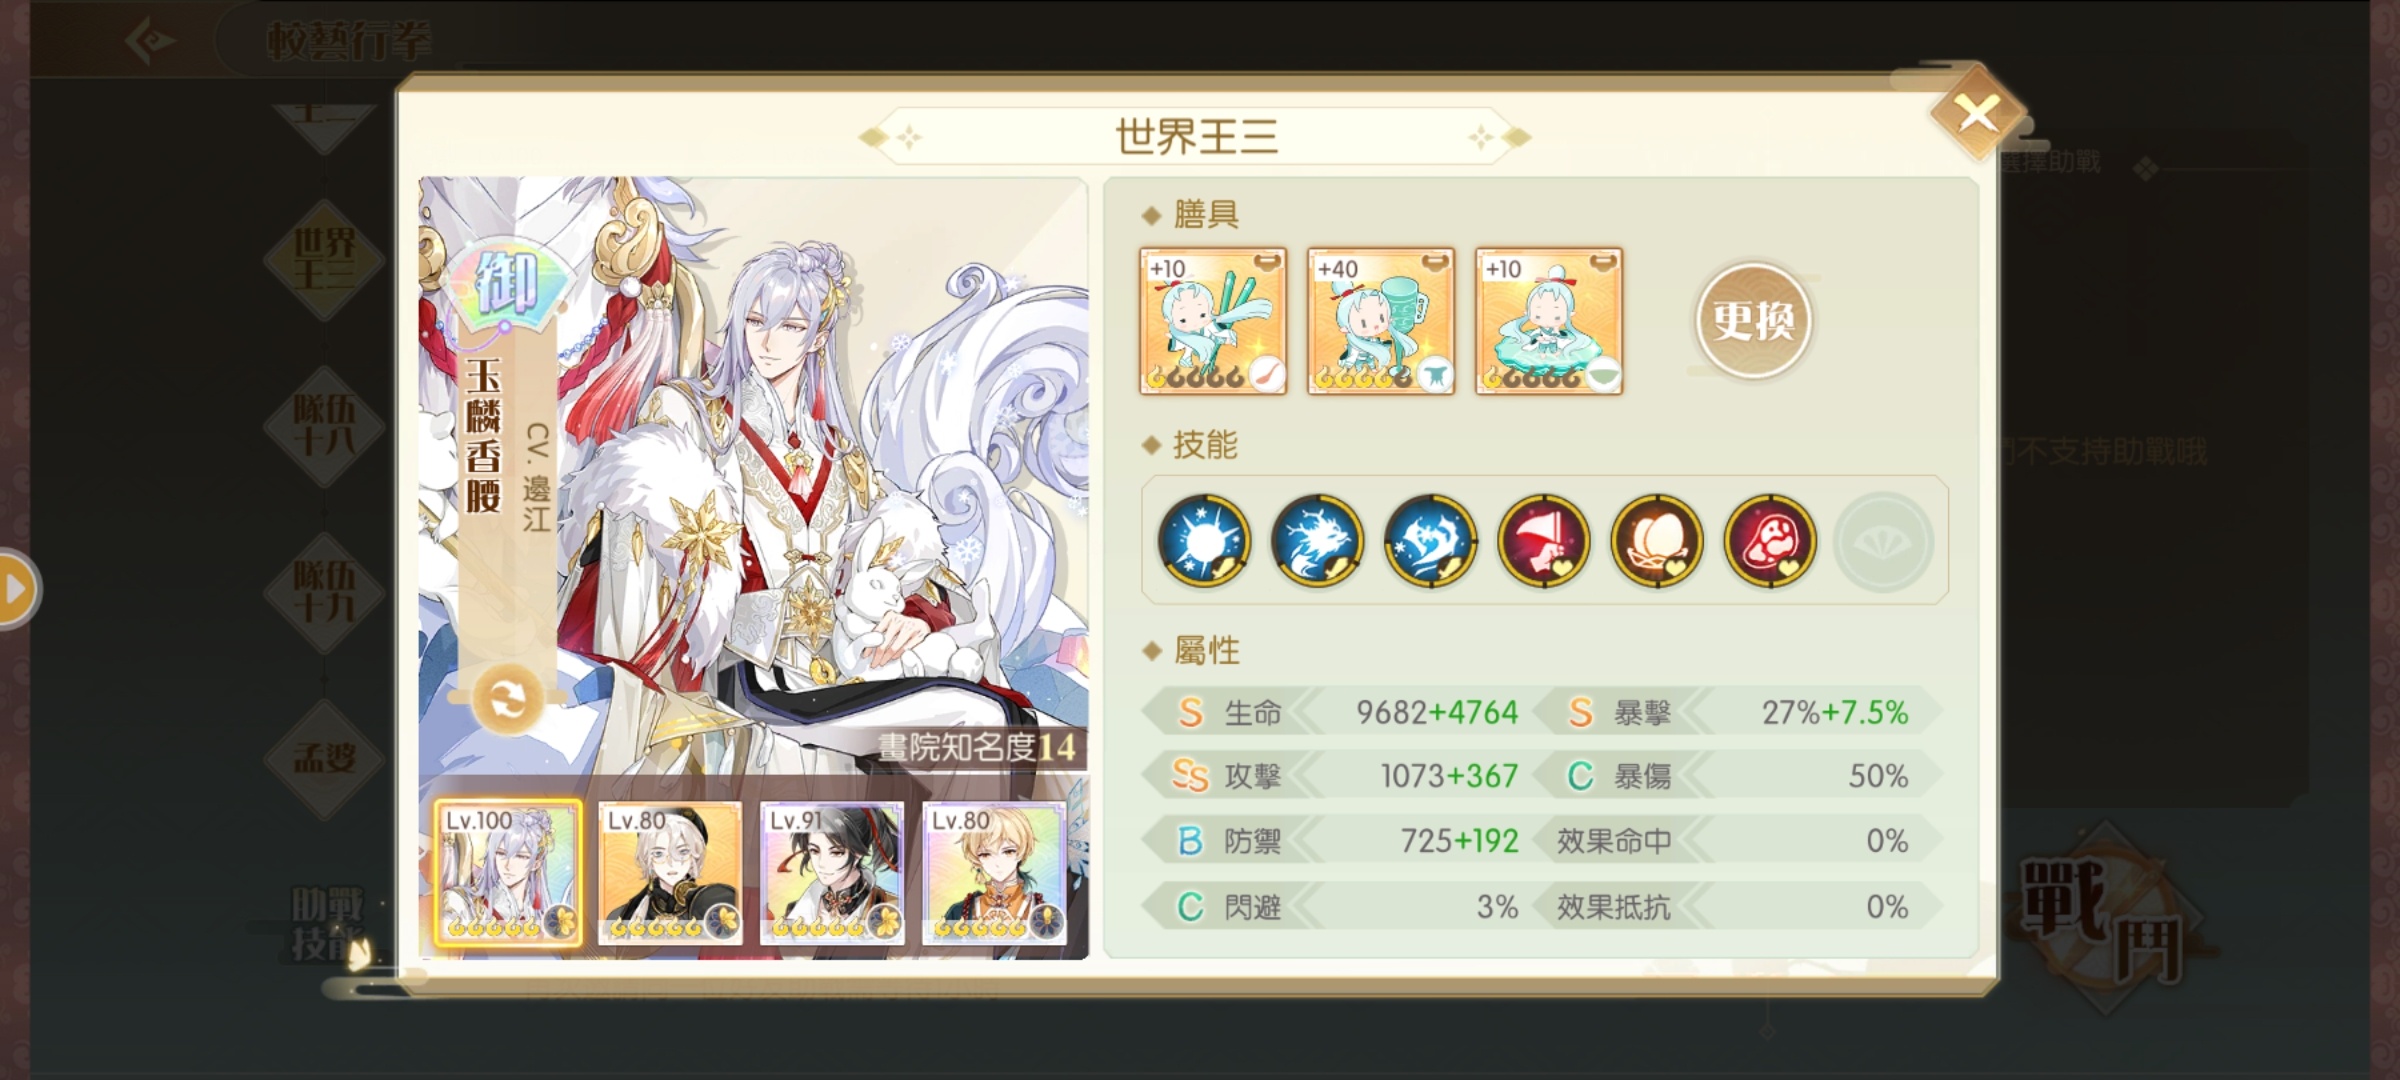Select the Lv.80 blond character portrait

point(994,873)
